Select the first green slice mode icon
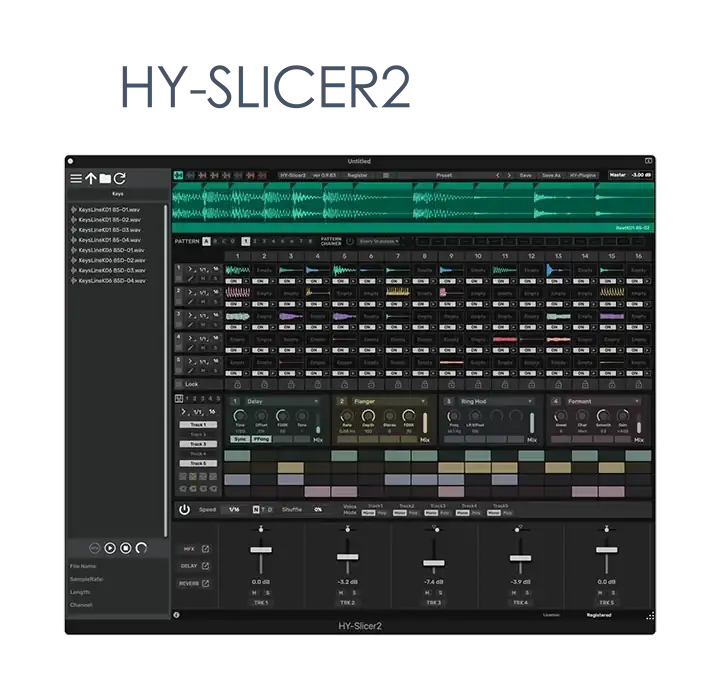Screen dimensions: 720x700 [178, 175]
